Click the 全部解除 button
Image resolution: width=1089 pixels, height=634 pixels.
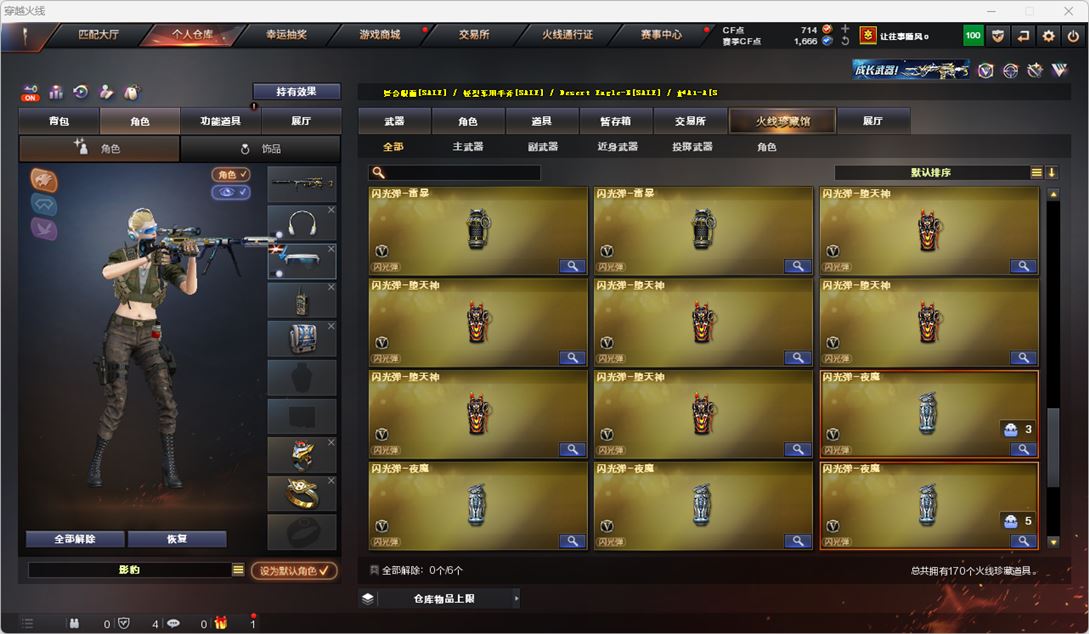(x=75, y=539)
